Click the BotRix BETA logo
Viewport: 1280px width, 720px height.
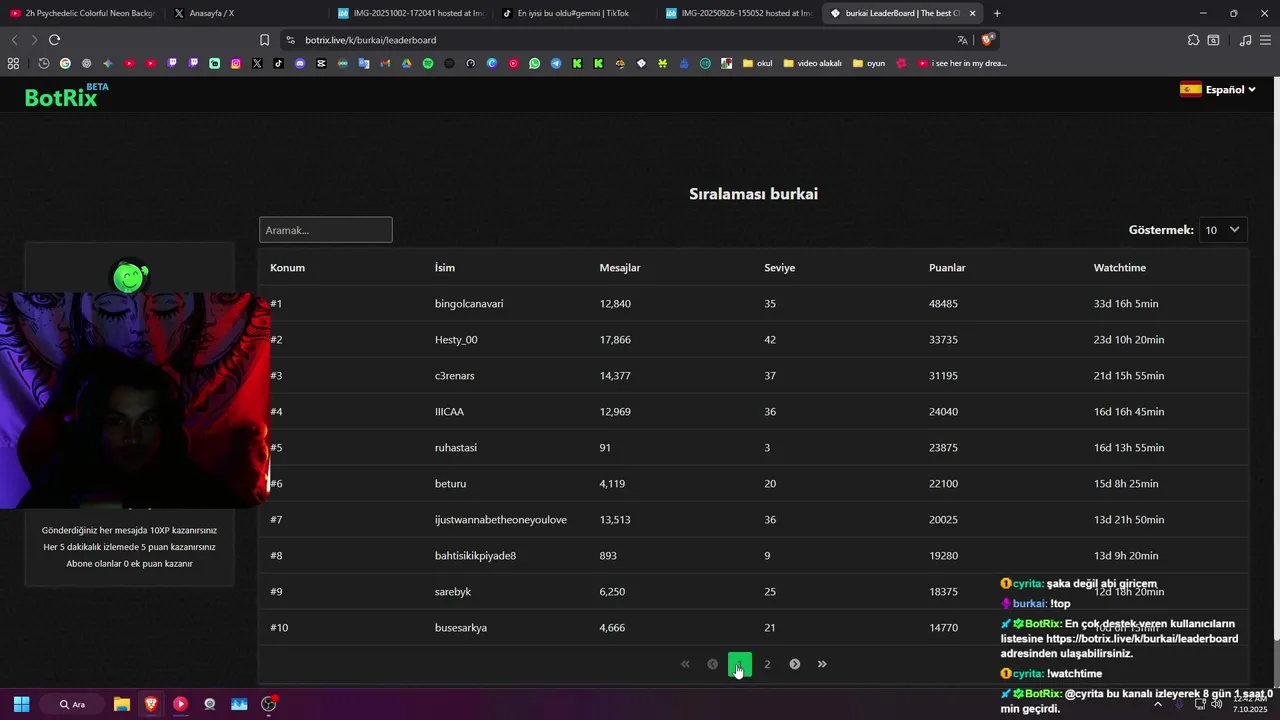coord(66,95)
